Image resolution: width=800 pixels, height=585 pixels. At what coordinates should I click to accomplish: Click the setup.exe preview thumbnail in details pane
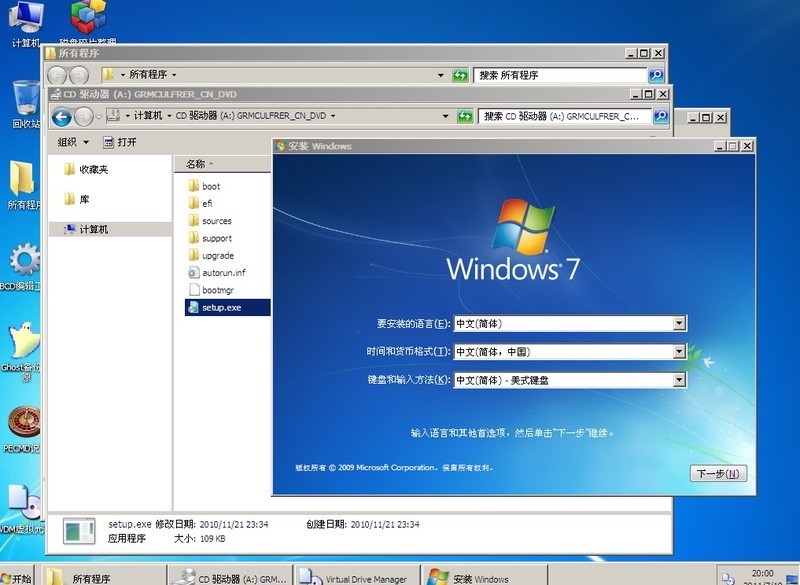[x=79, y=531]
